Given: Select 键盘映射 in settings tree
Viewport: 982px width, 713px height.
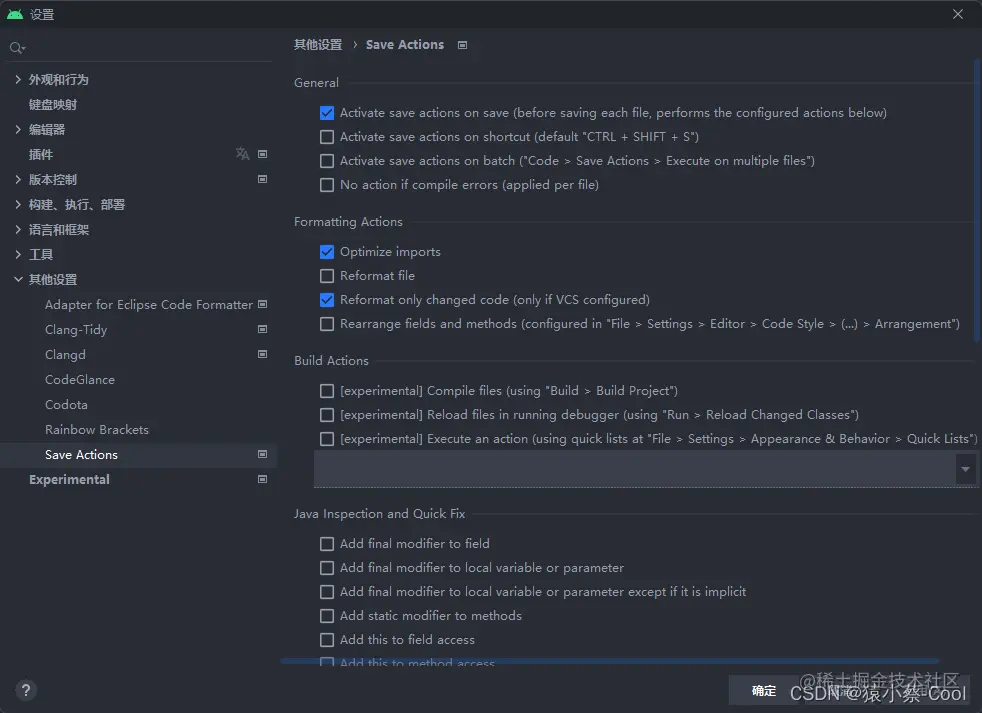Looking at the screenshot, I should click(53, 105).
